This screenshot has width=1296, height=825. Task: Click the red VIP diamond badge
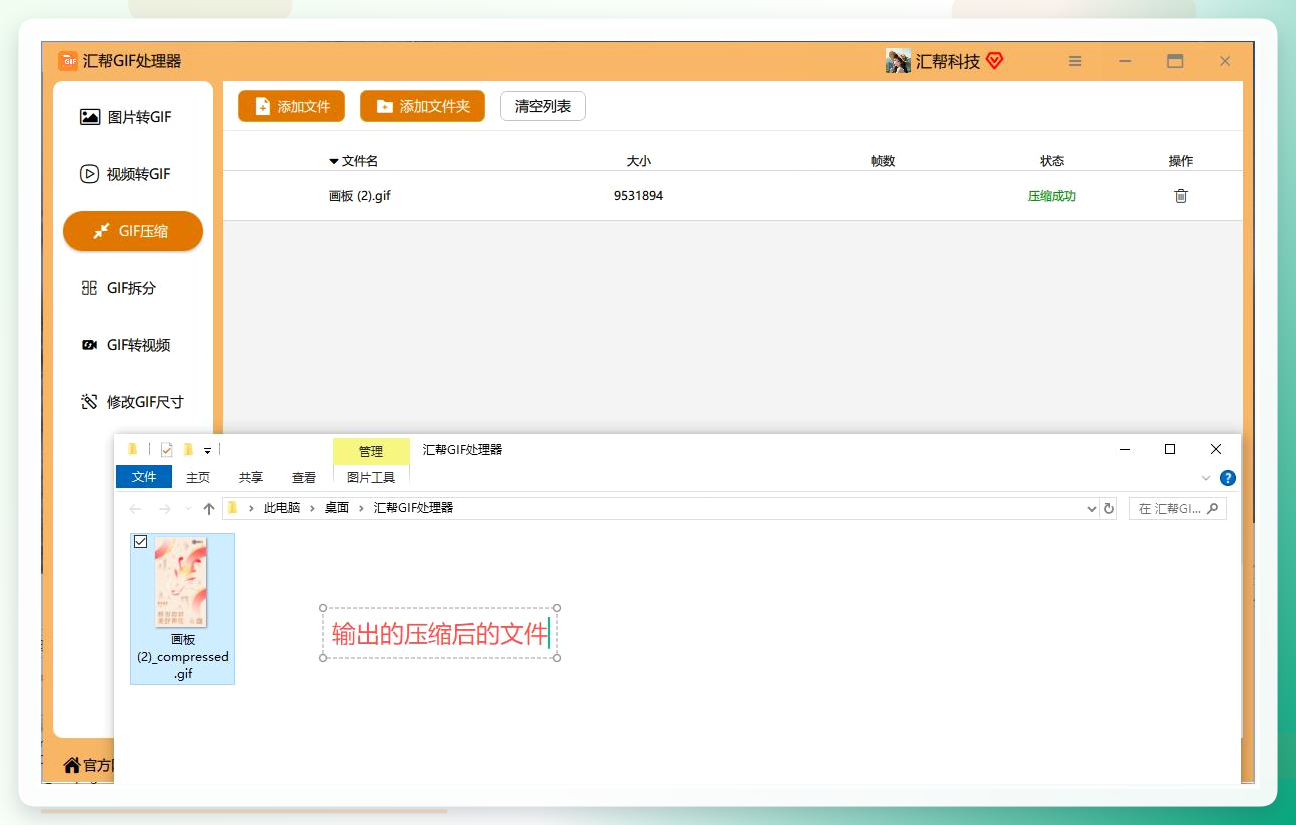[994, 61]
